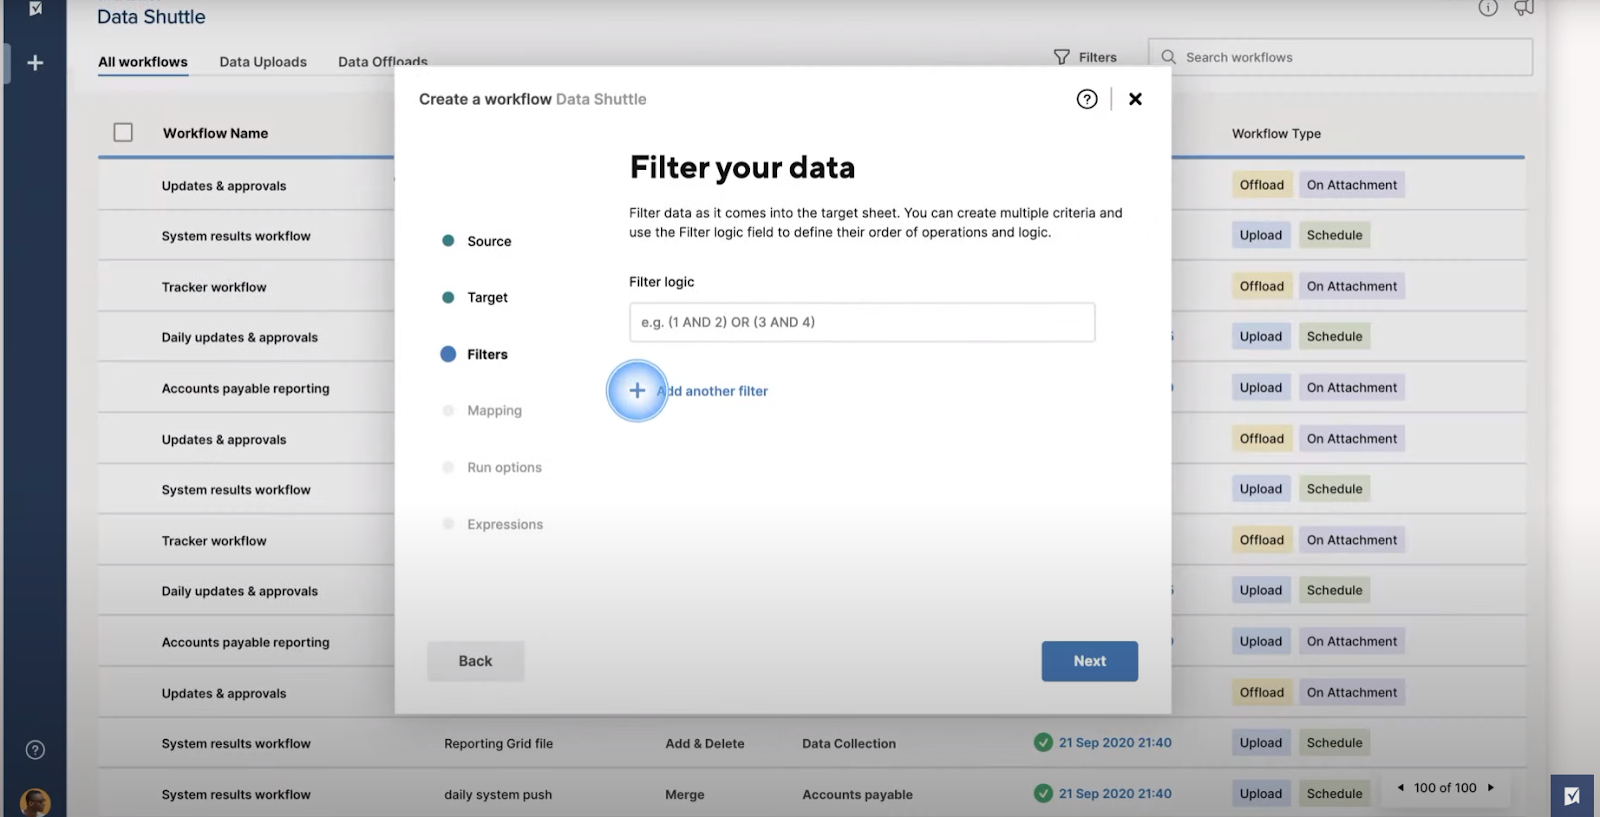Switch to Data Offloads tab
The image size is (1600, 817).
click(383, 61)
